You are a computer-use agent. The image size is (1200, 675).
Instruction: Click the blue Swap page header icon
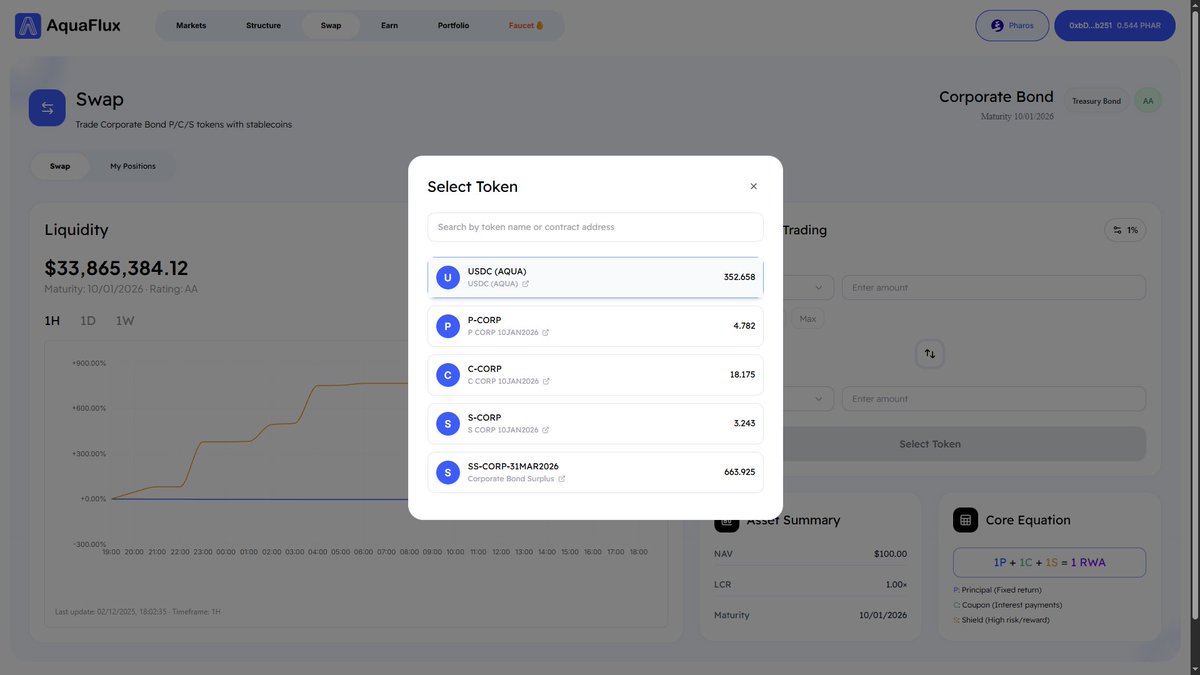point(47,107)
